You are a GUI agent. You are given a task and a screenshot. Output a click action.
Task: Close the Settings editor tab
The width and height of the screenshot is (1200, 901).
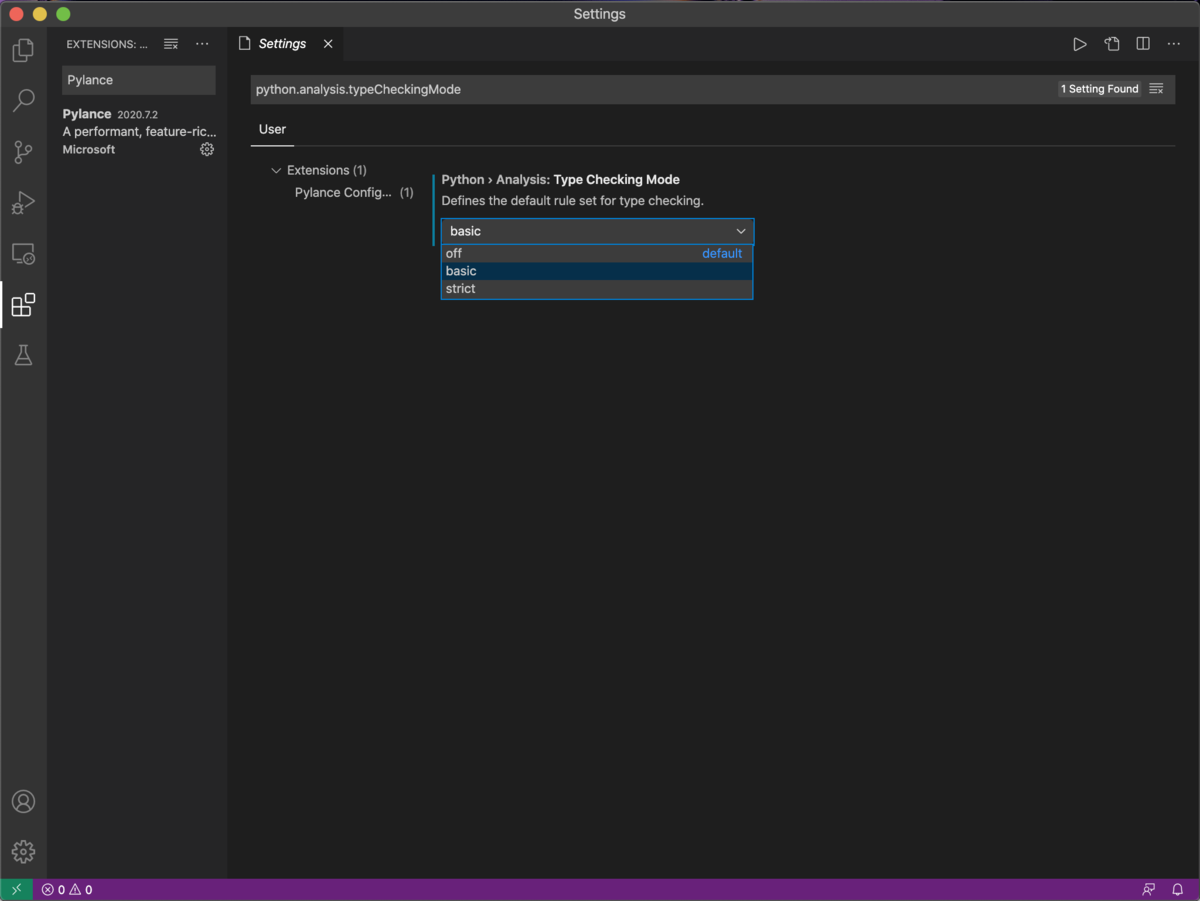pyautogui.click(x=328, y=44)
